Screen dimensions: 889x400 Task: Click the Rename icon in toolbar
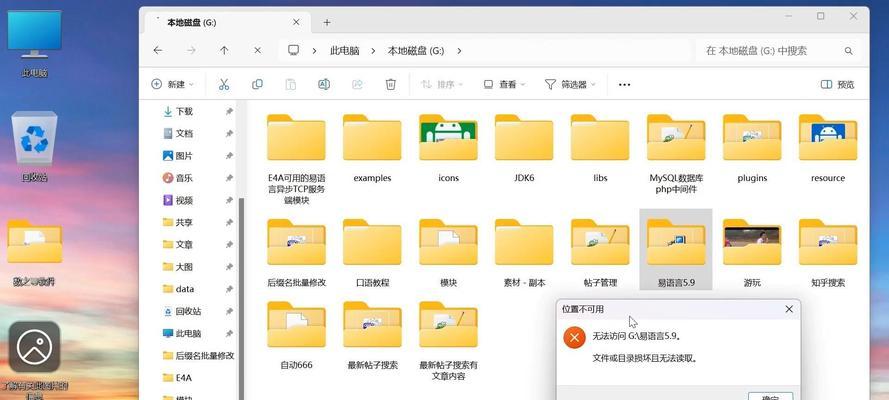324,84
